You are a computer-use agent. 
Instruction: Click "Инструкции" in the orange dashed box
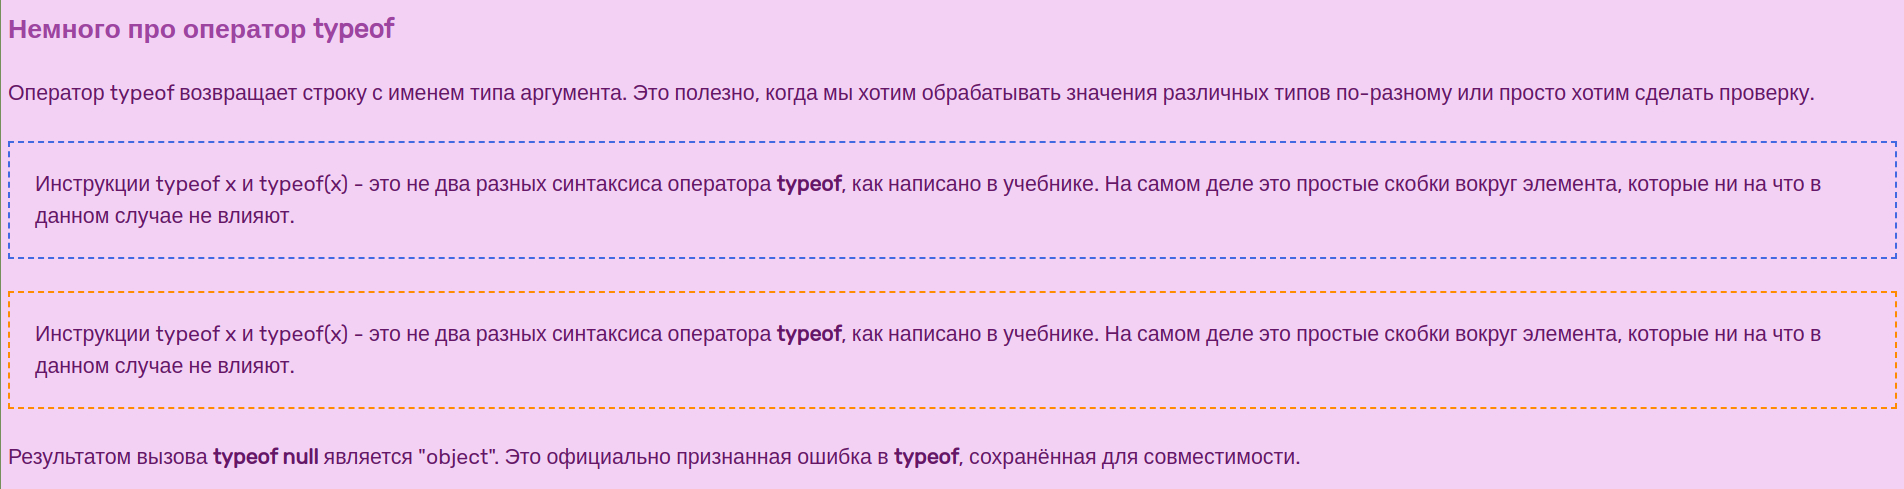coord(93,334)
